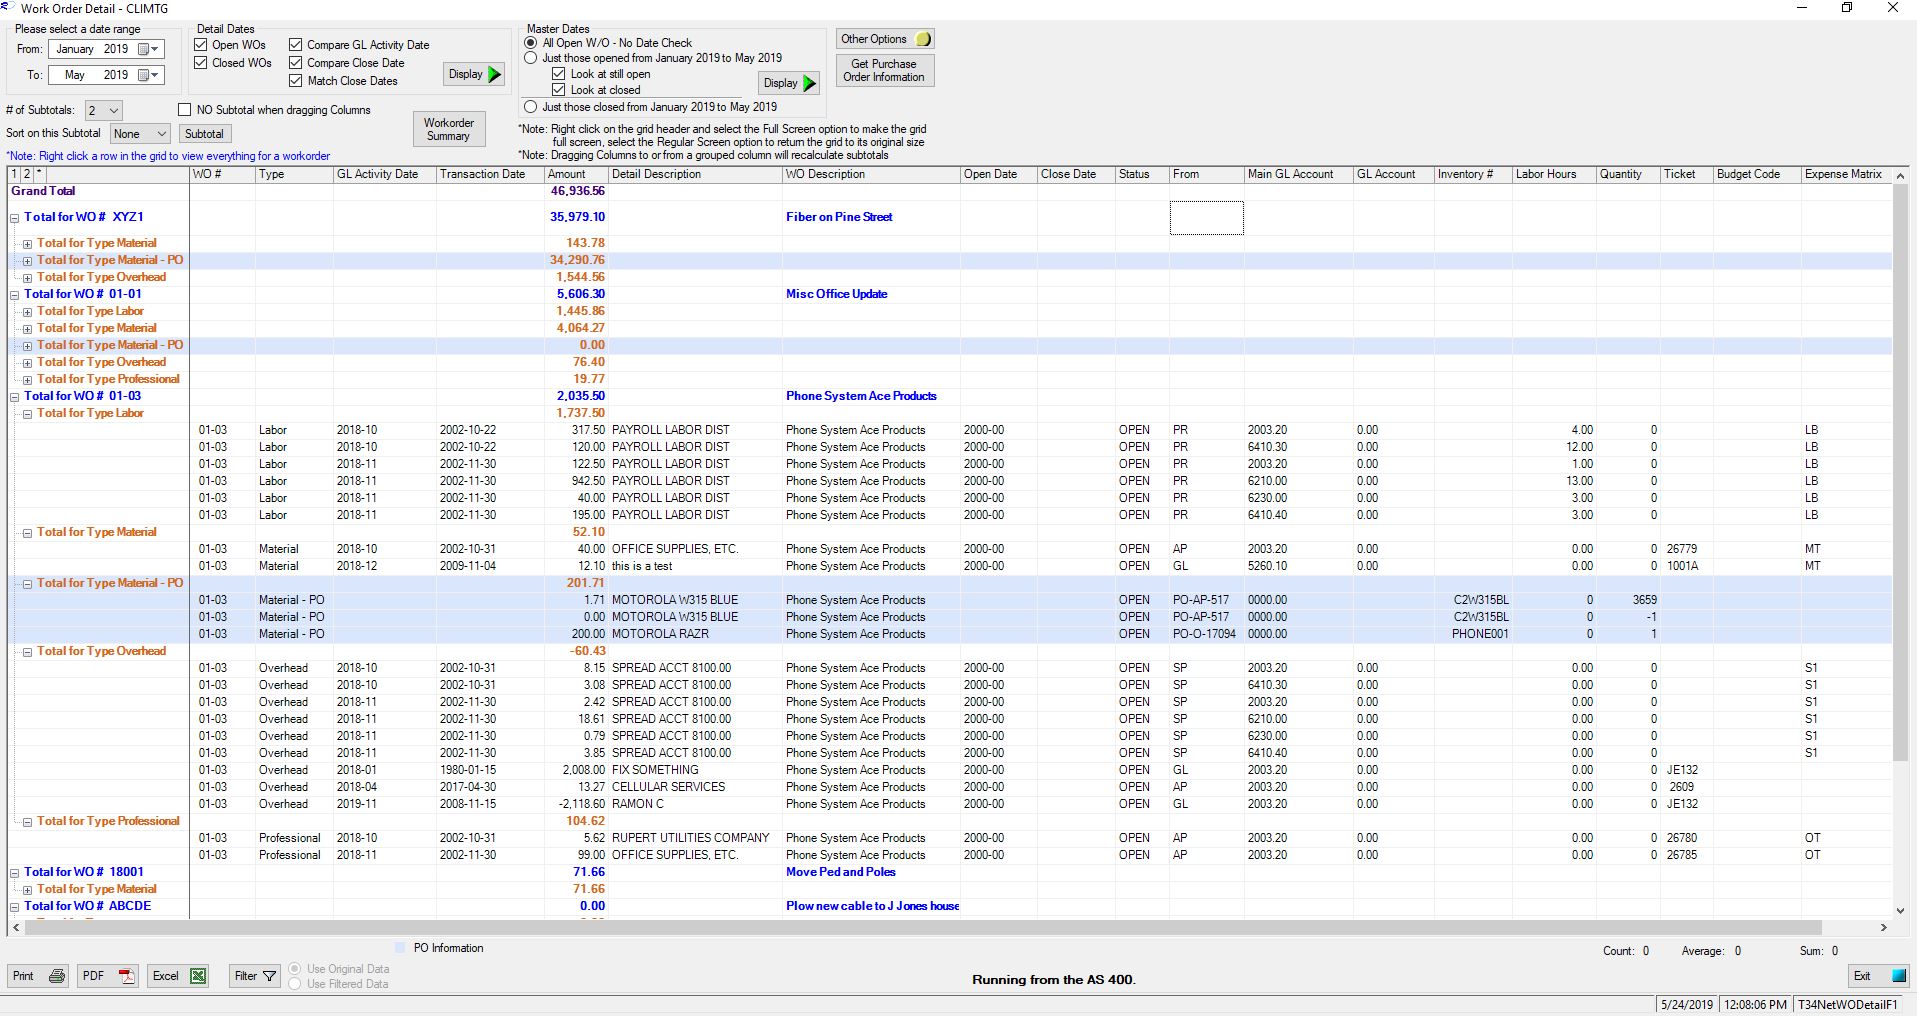The height and width of the screenshot is (1016, 1917).
Task: Click green arrow on Detail Dates Display
Action: click(494, 74)
